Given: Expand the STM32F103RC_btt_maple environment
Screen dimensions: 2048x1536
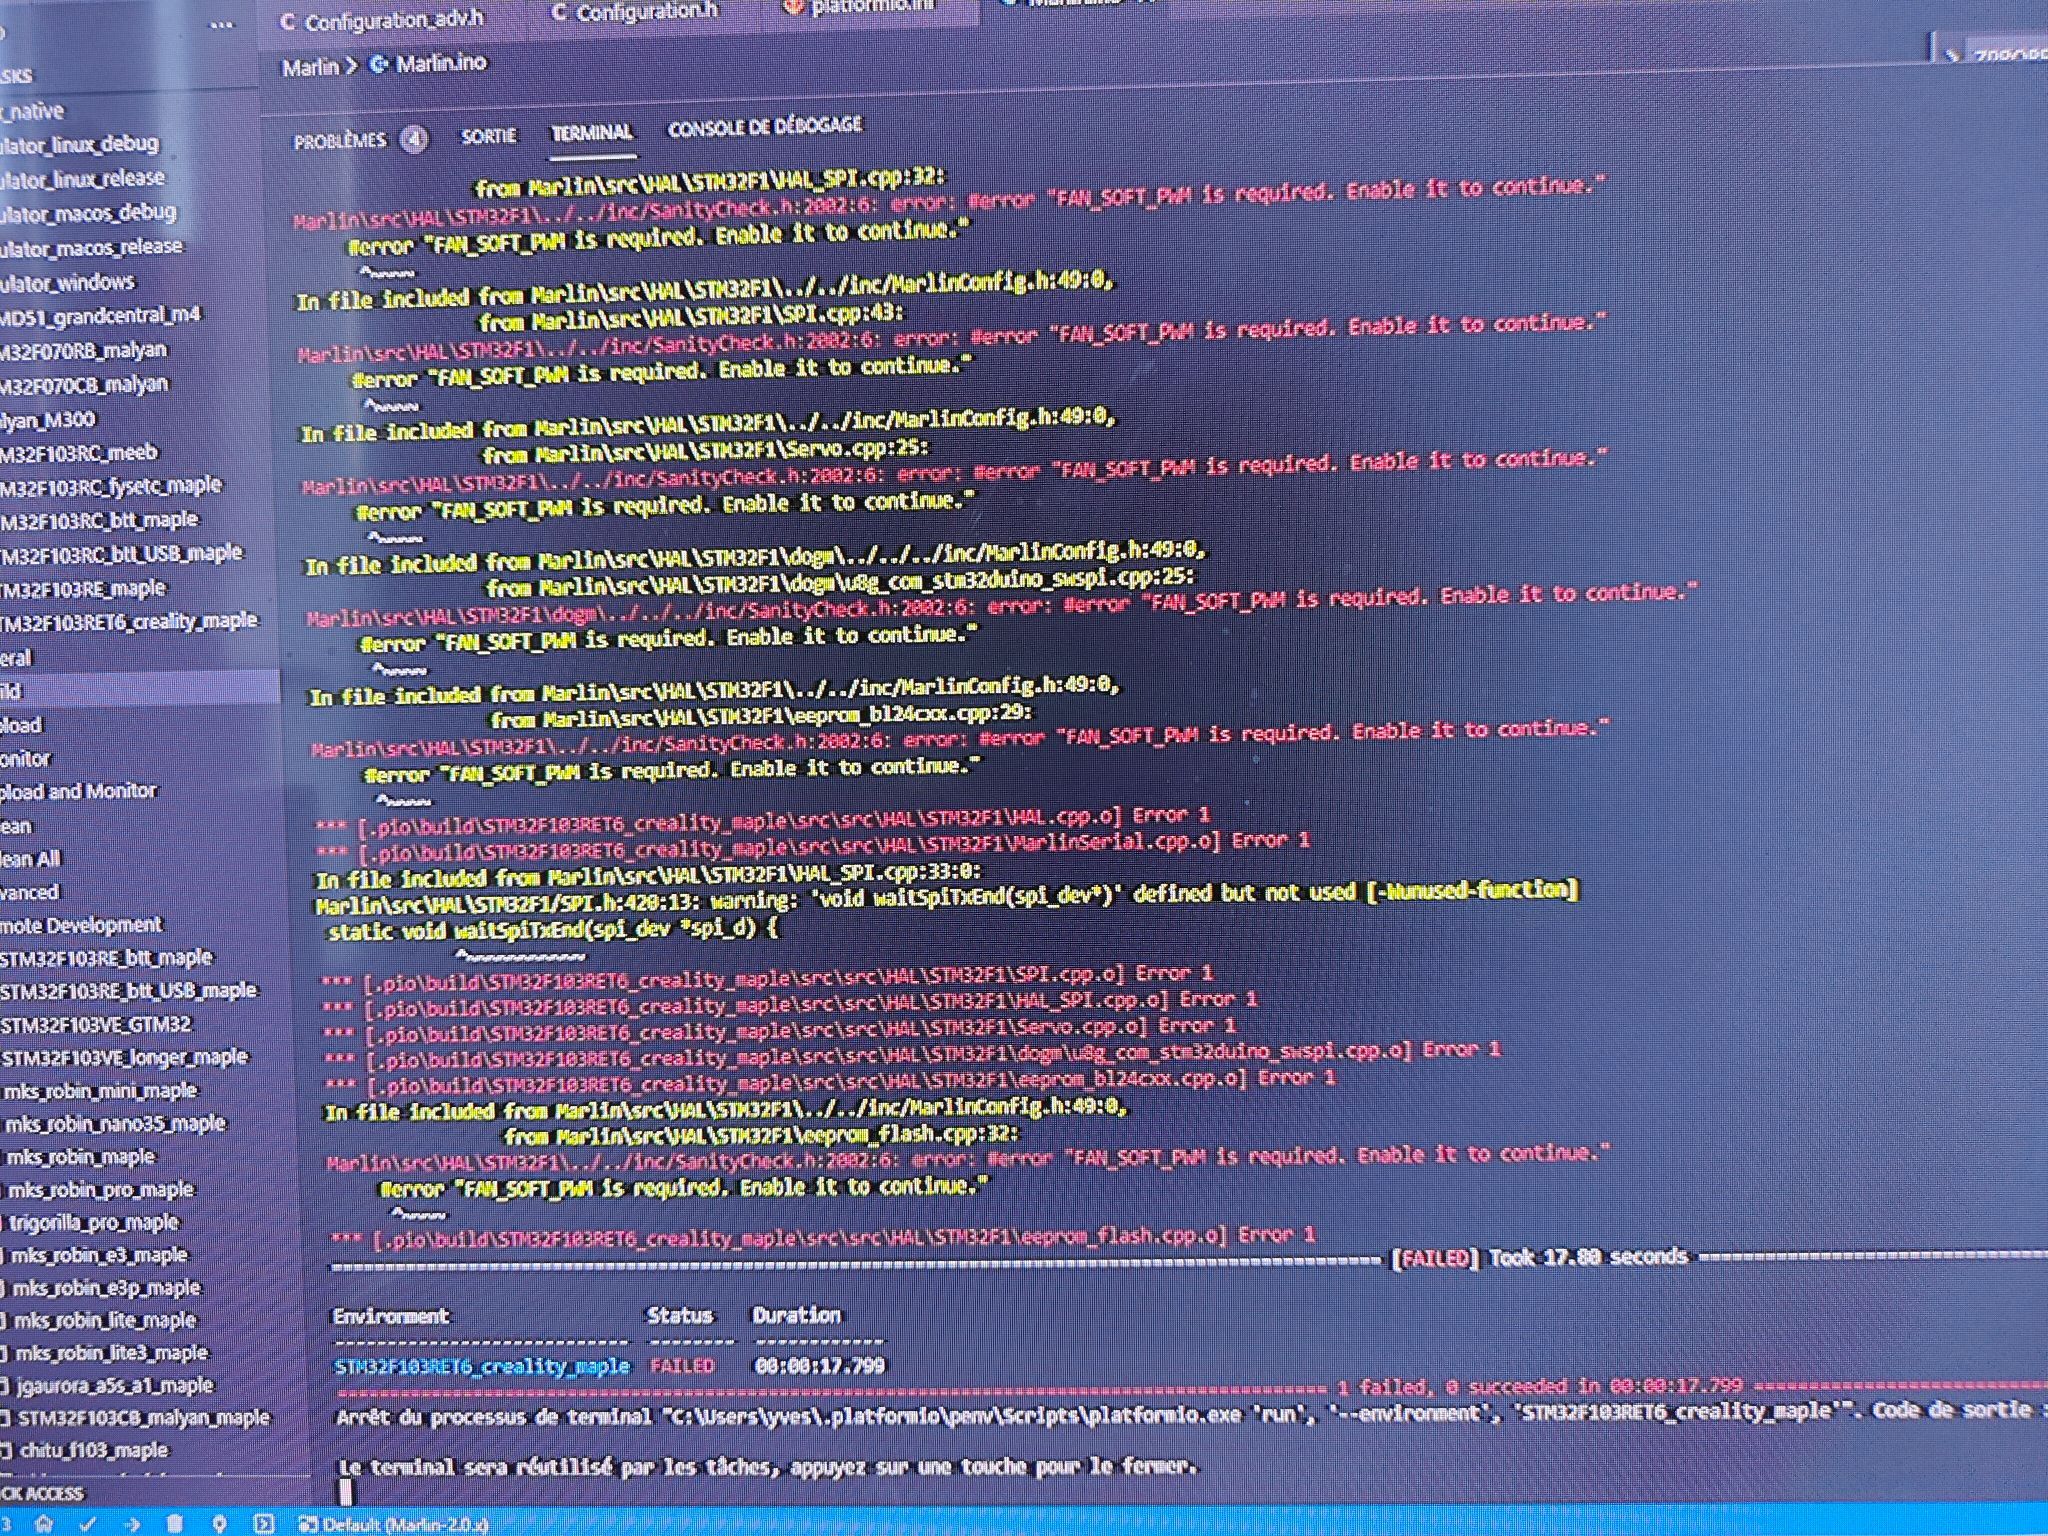Looking at the screenshot, I should [x=100, y=520].
